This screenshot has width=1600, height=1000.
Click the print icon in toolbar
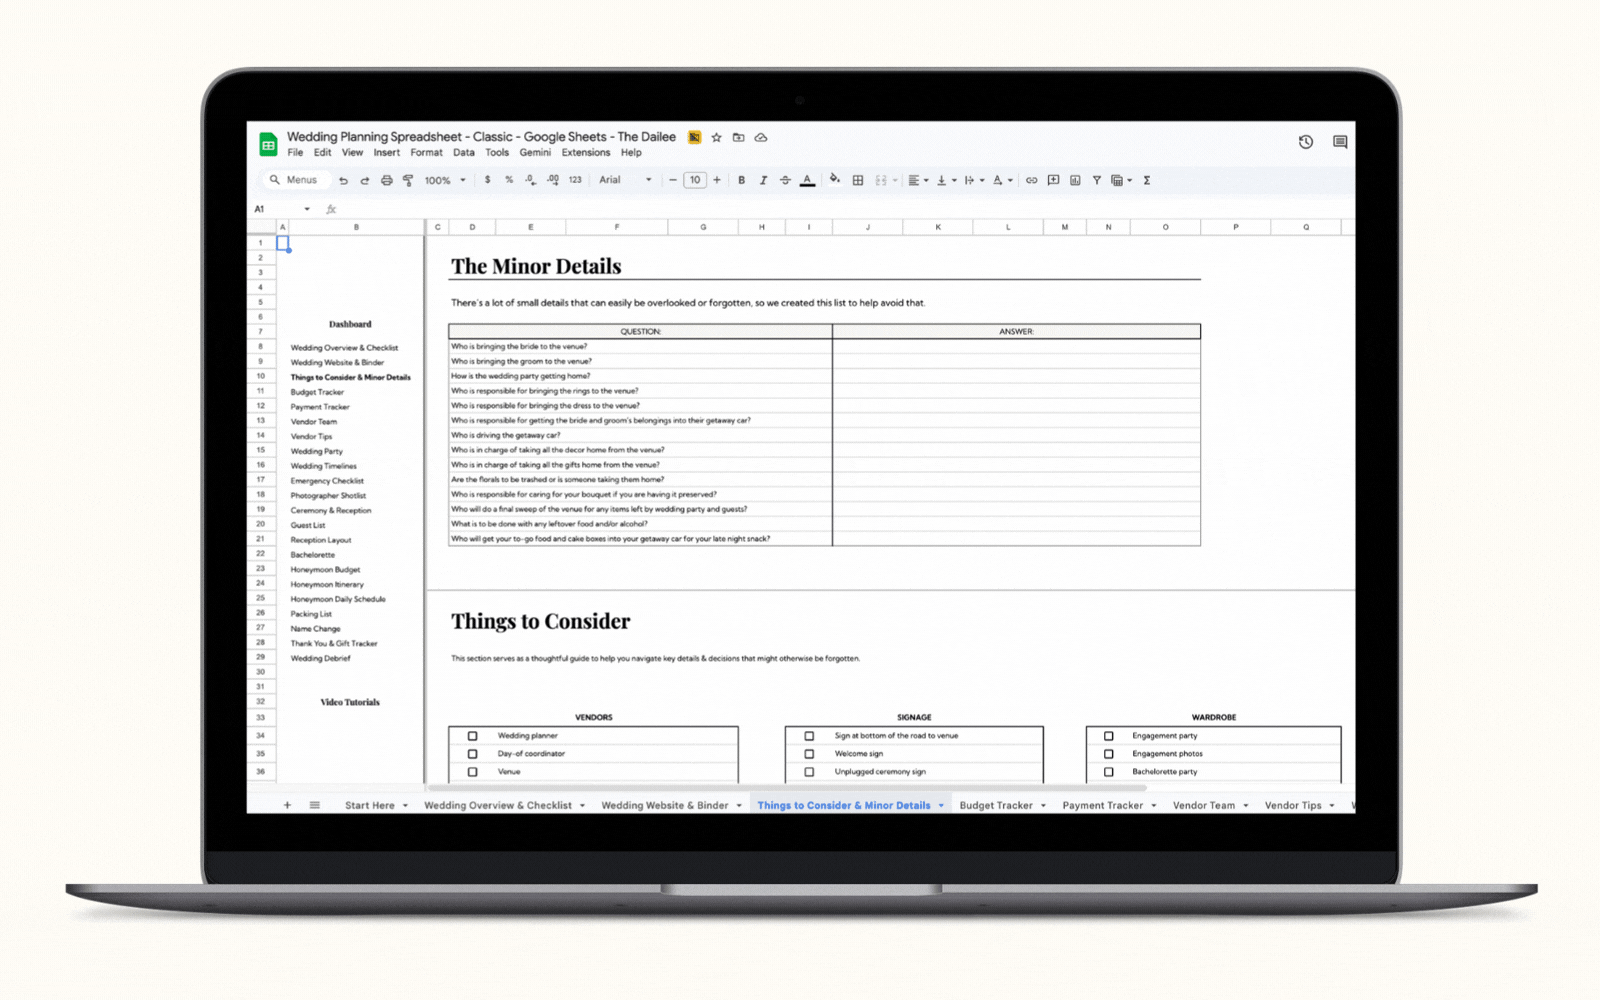(x=386, y=180)
